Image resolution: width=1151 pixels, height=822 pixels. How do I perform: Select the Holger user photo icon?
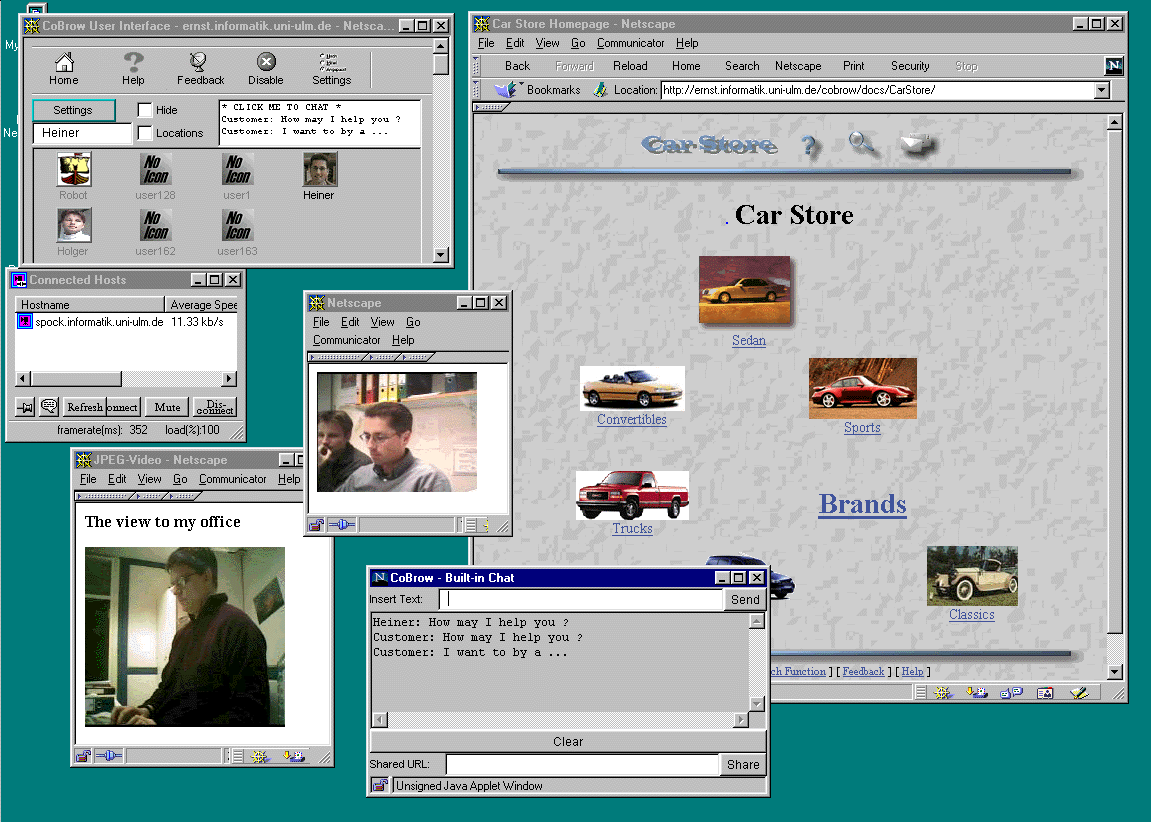74,225
